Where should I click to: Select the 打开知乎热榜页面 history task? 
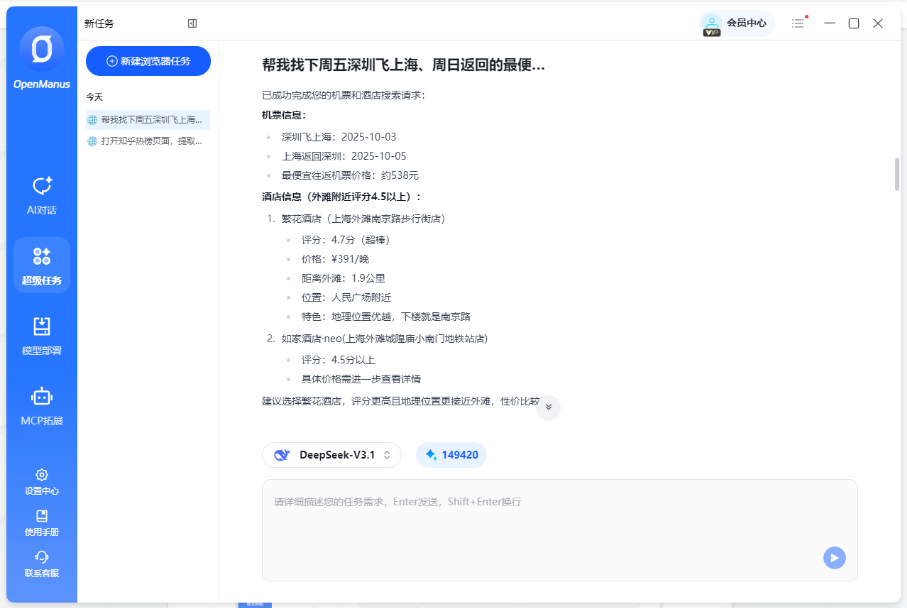pos(147,140)
